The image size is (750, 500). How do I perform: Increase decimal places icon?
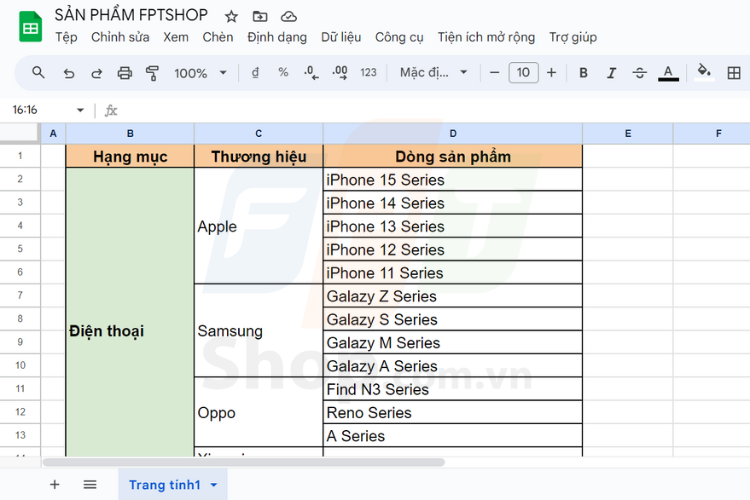340,73
